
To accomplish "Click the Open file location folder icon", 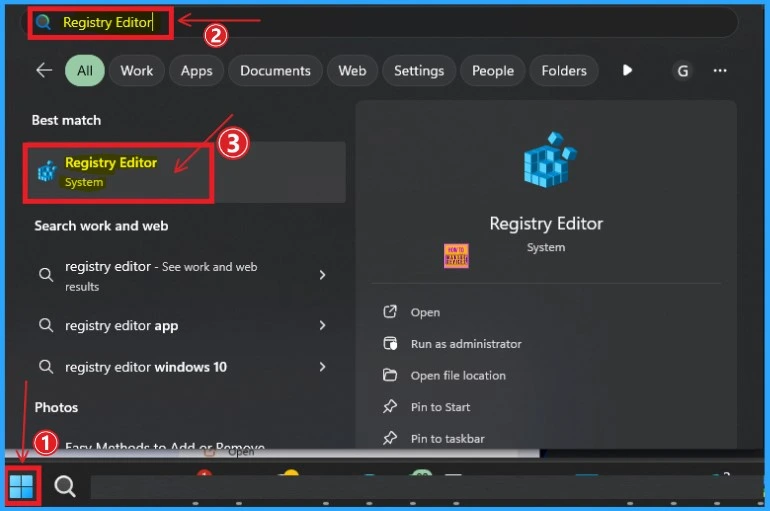I will coord(390,375).
